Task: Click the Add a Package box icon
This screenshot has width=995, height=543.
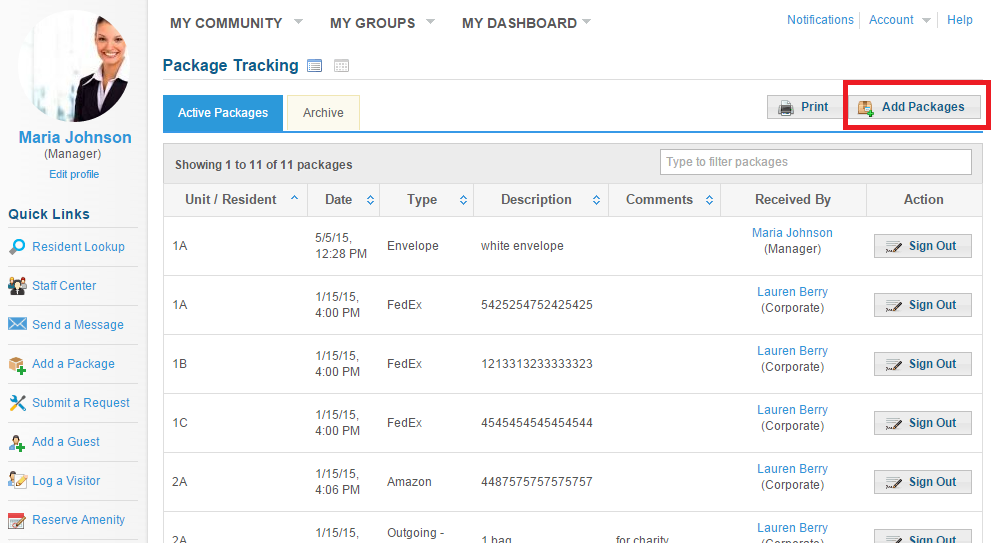Action: 17,365
